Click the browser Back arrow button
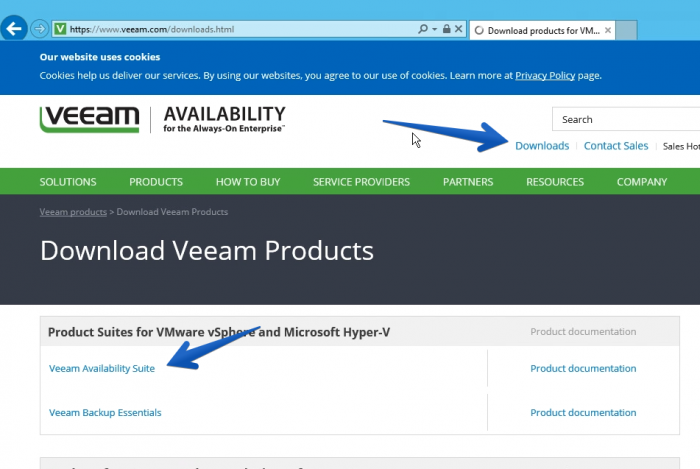Screen dimensions: 700x469 click(x=14, y=29)
